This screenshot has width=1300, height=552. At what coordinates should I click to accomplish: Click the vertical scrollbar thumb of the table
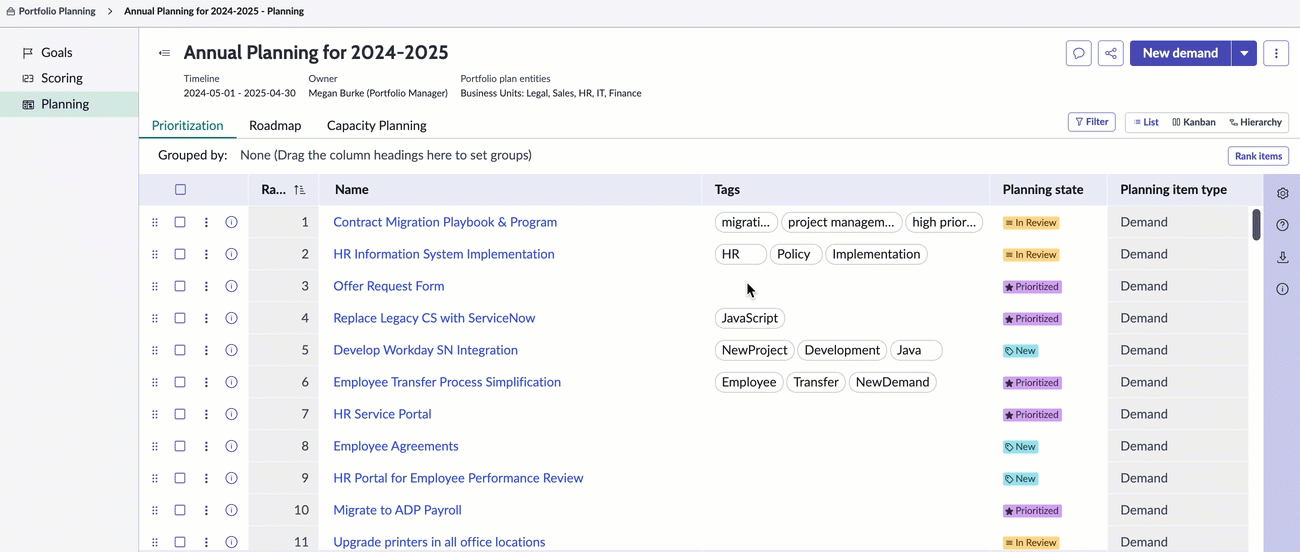tap(1256, 225)
